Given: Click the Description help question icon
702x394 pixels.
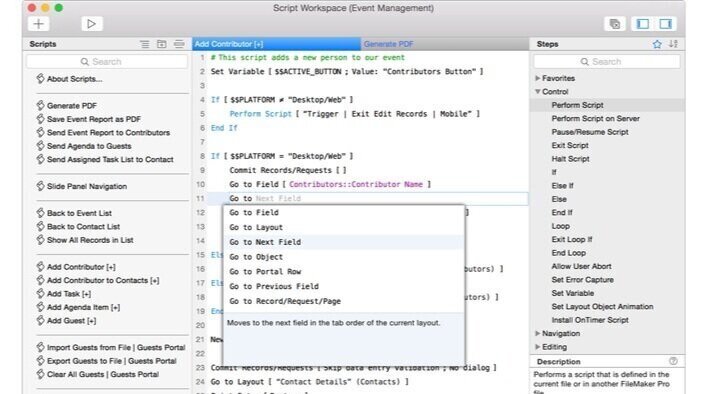Looking at the screenshot, I should click(x=673, y=361).
